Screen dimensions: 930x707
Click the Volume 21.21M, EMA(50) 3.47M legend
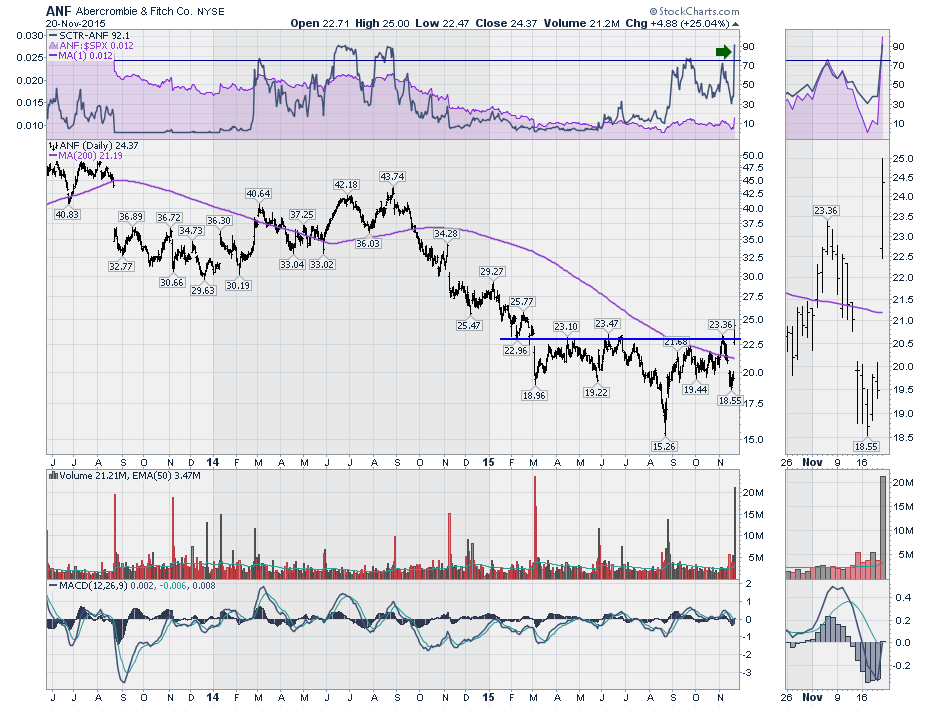point(125,476)
